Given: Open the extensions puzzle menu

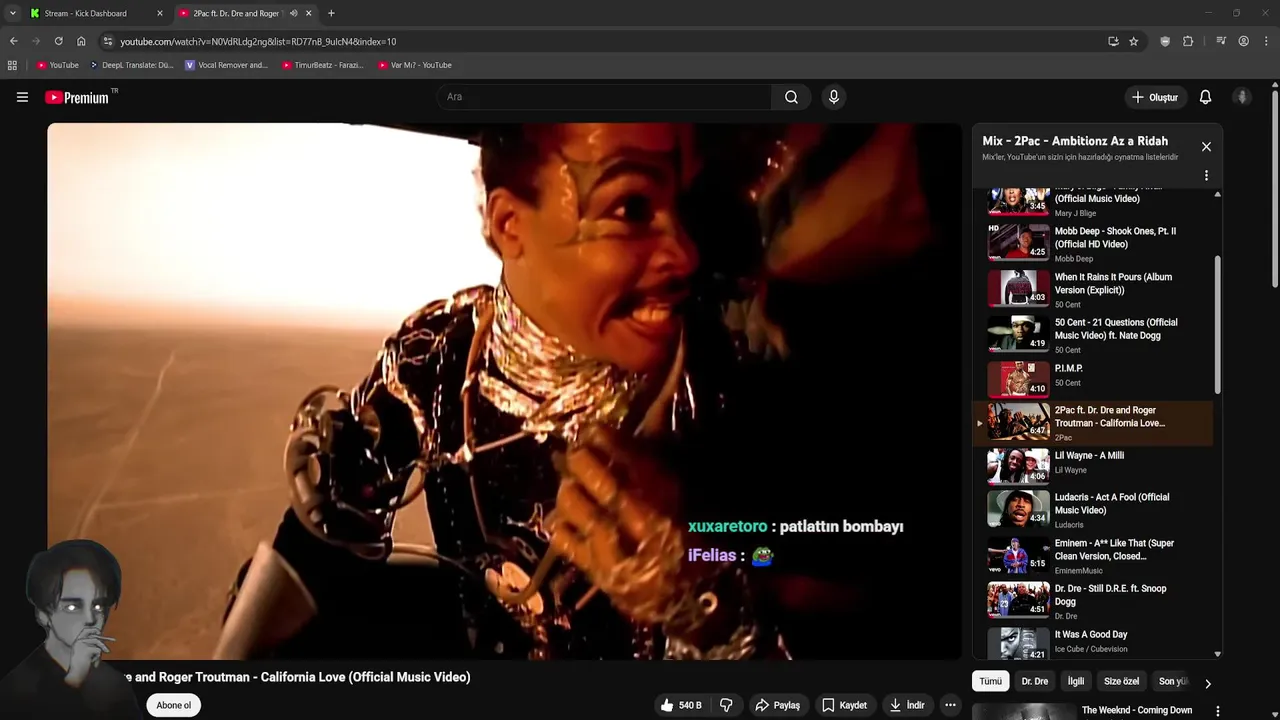Looking at the screenshot, I should (1188, 41).
